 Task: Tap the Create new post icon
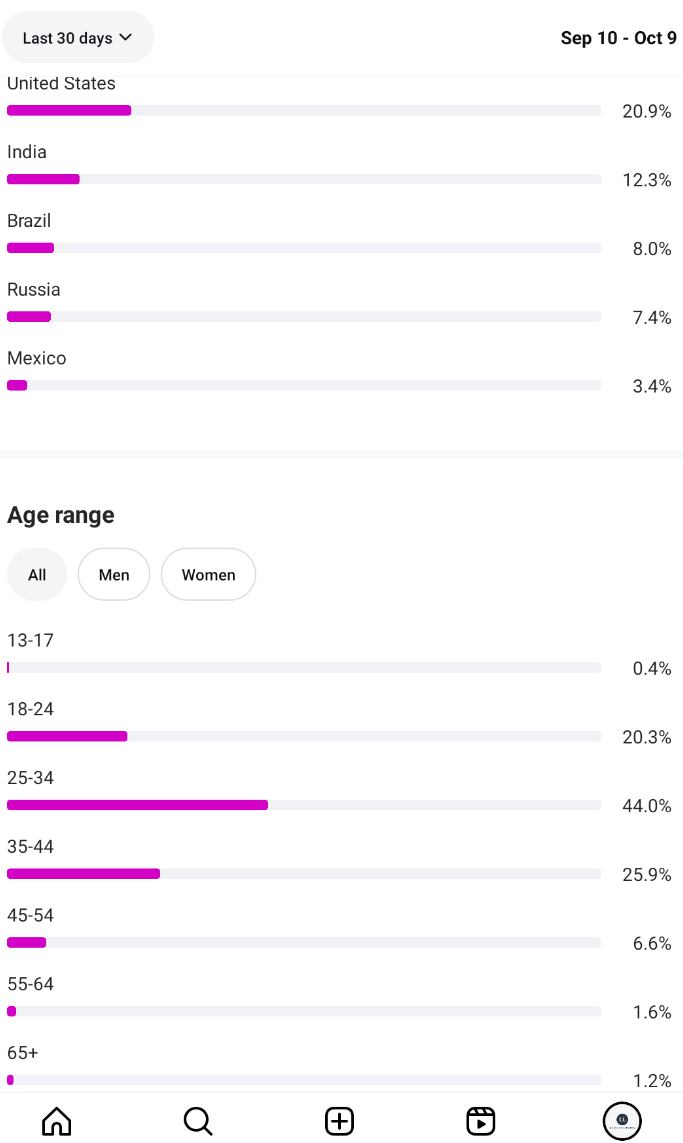pos(340,1121)
